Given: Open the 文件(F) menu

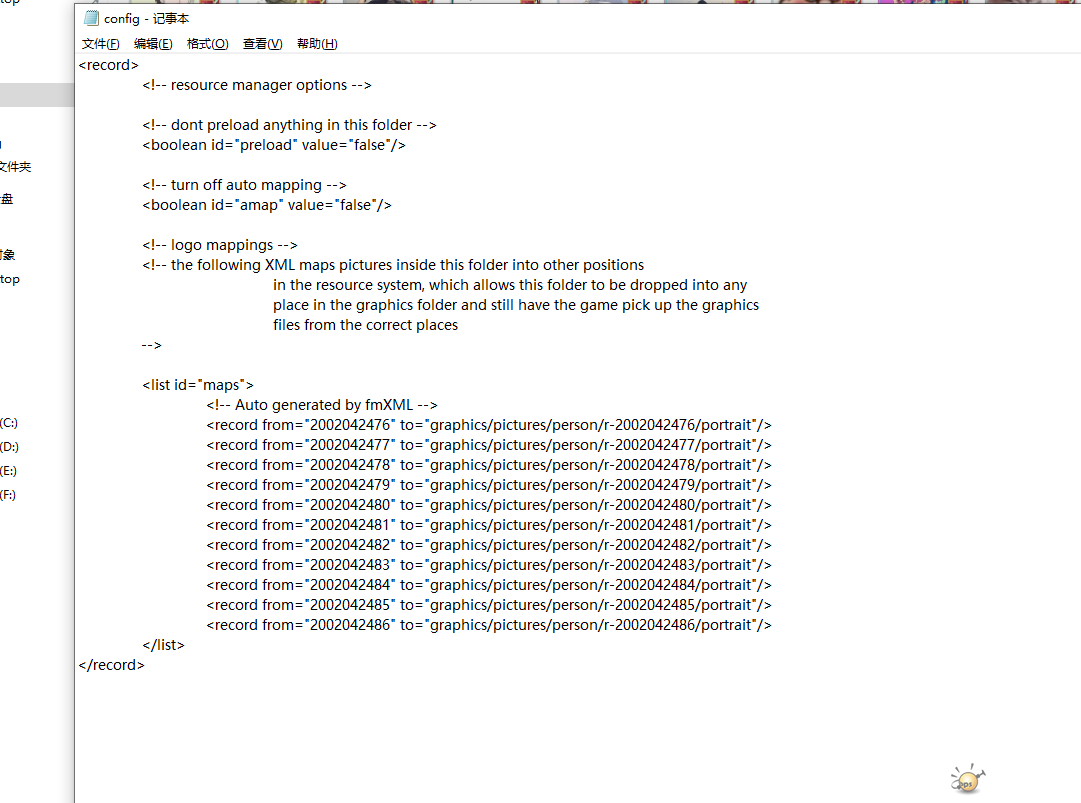Looking at the screenshot, I should [100, 44].
